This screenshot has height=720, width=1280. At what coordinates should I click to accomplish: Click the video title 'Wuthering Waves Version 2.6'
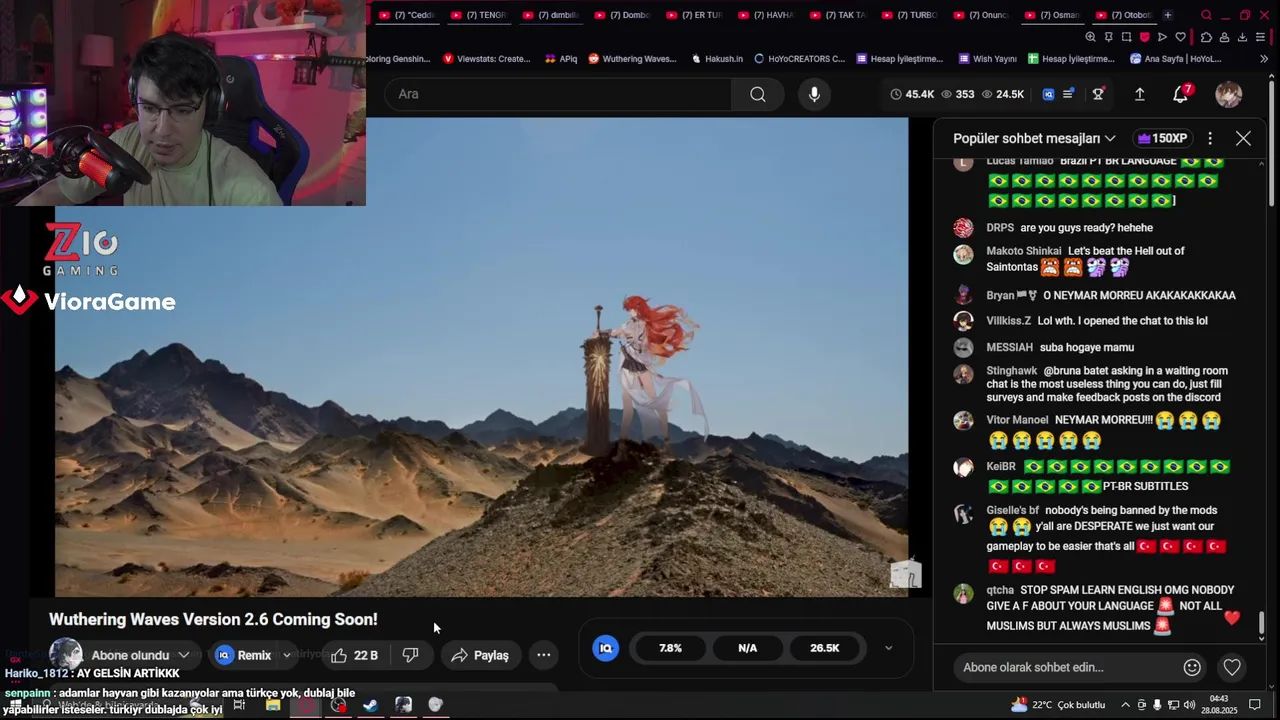tap(213, 620)
